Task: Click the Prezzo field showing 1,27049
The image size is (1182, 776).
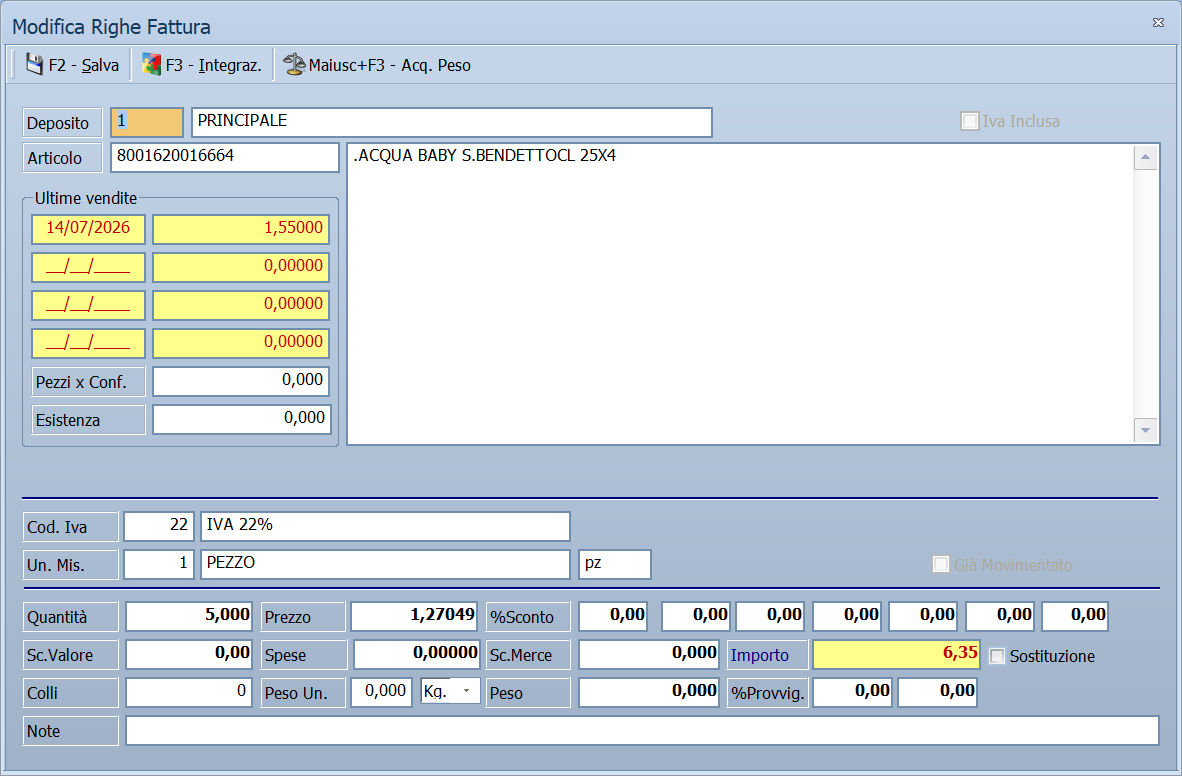Action: [414, 616]
